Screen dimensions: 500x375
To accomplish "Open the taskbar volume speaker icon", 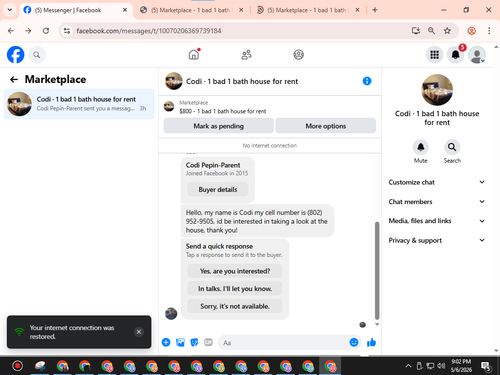I will (441, 366).
